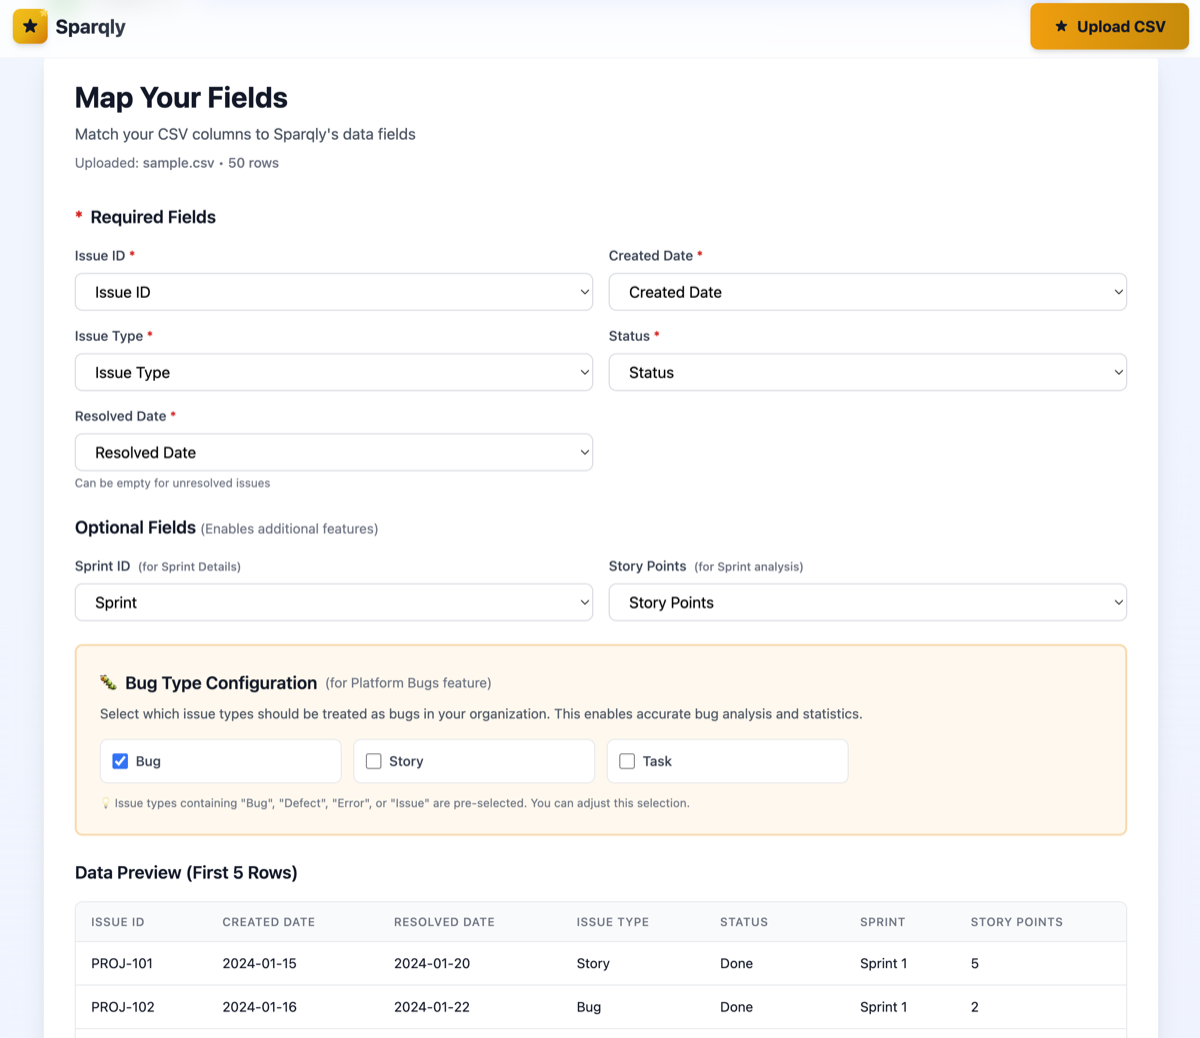Click the Upload CSV button
Screen dimensions: 1200x1038
click(1109, 27)
